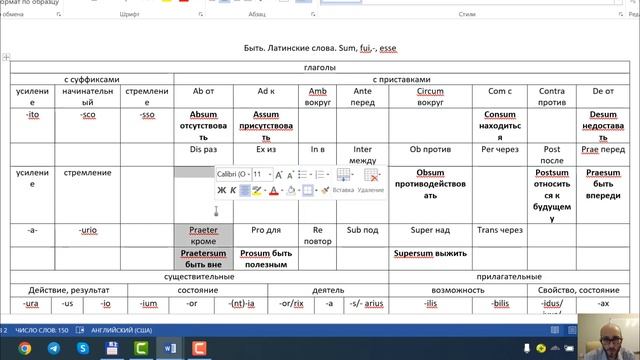Open the borders dropdown arrow
The image size is (640, 360).
click(316, 191)
